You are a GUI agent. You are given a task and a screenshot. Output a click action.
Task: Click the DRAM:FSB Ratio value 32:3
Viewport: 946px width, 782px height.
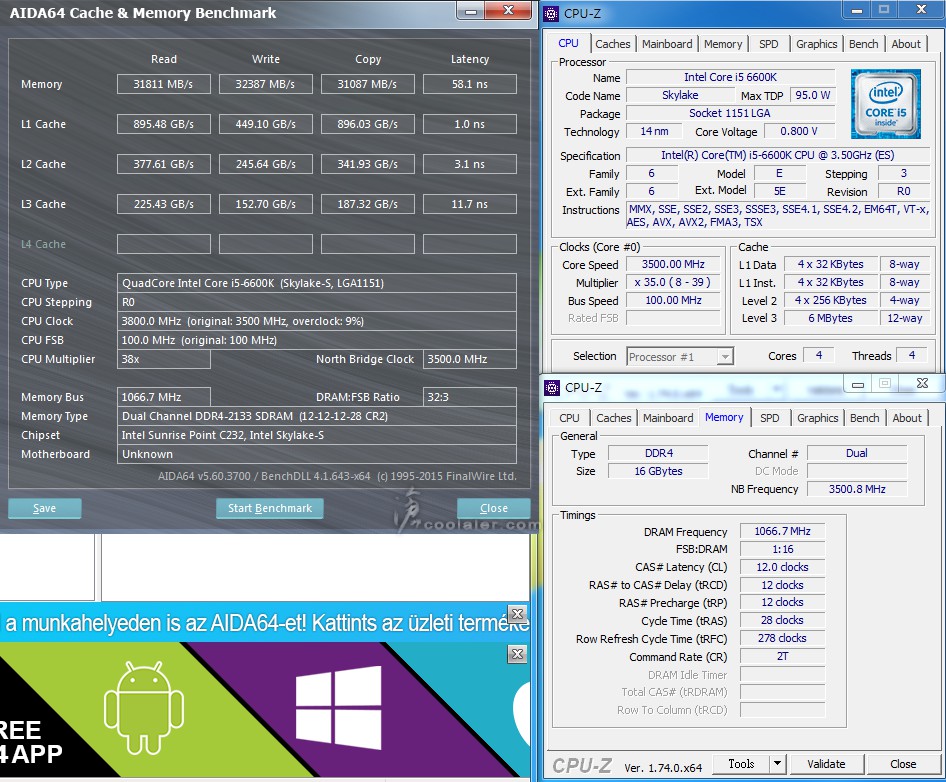(x=469, y=397)
